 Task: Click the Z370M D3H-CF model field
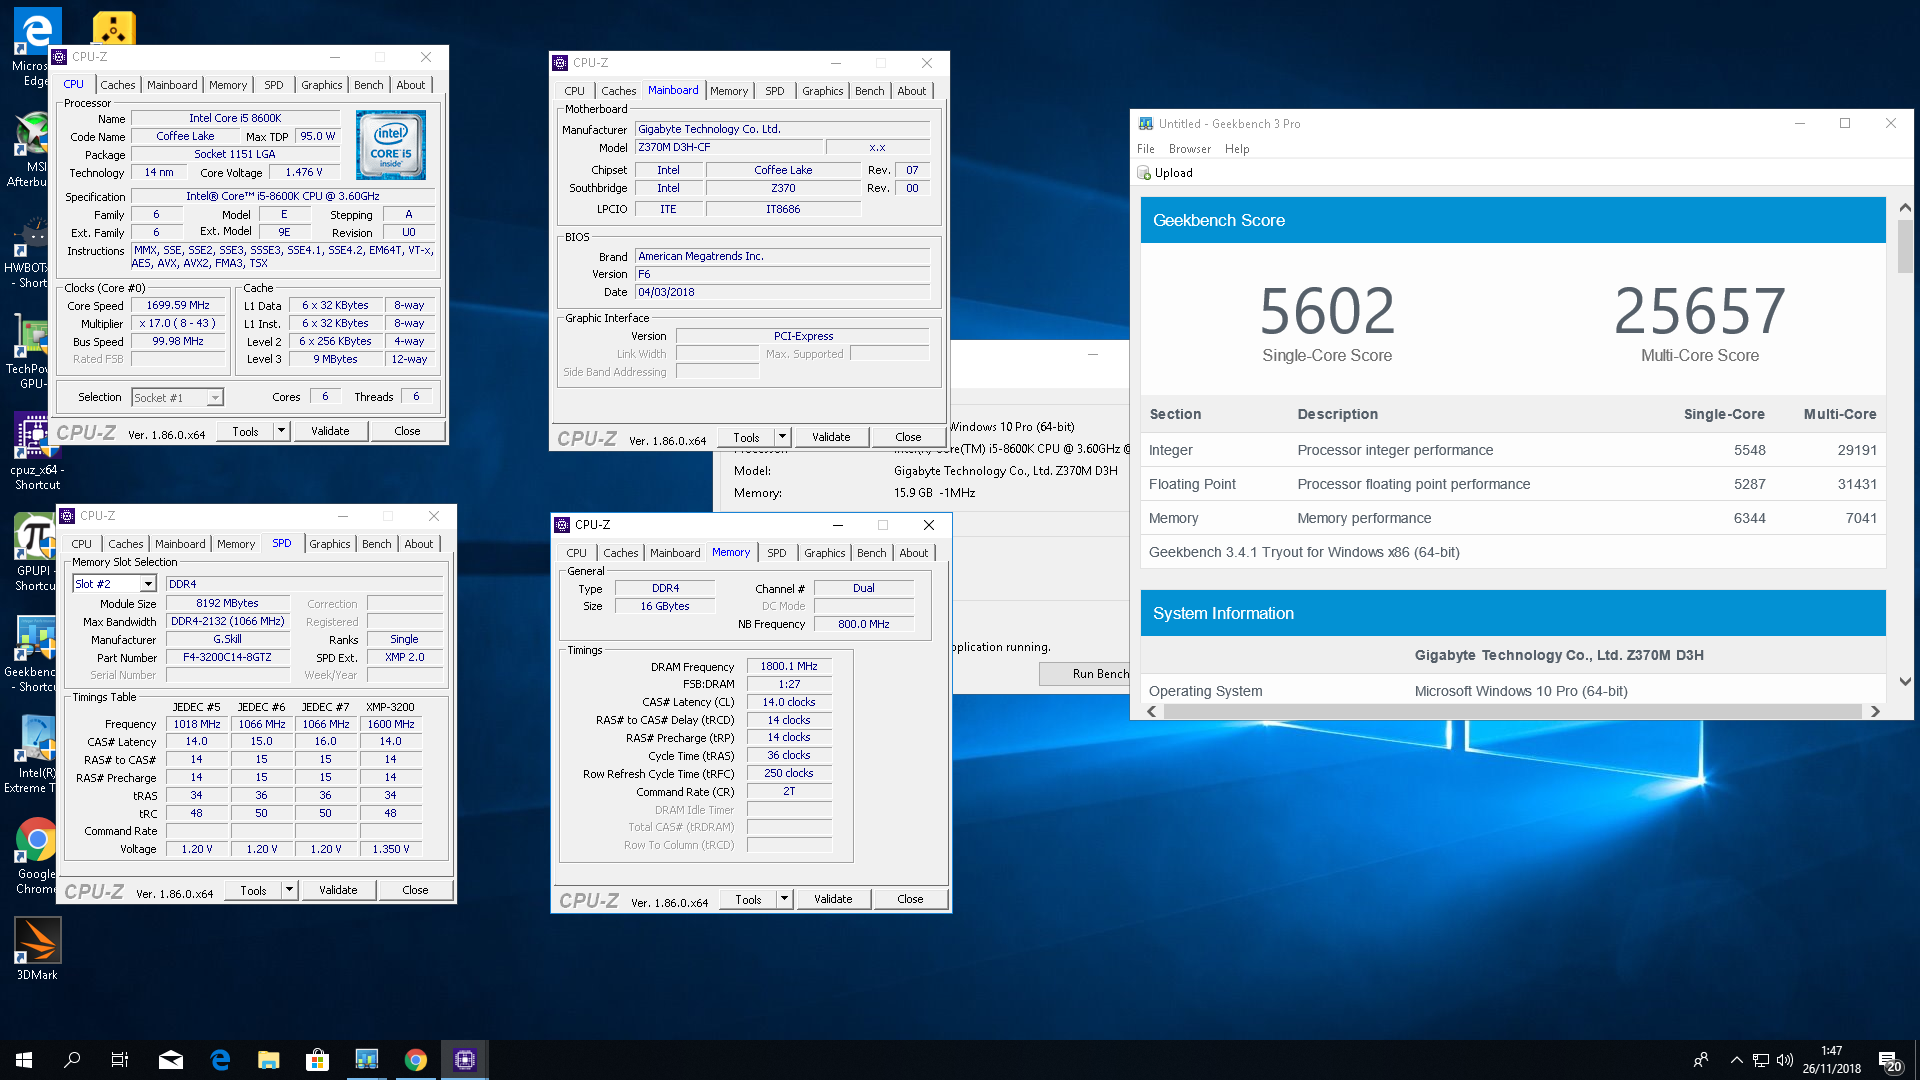coord(729,147)
